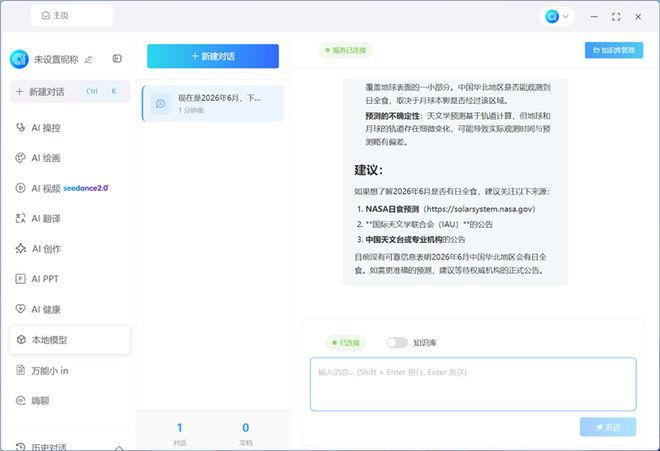
Task: Toggle the 知识库 switch
Action: [x=397, y=343]
